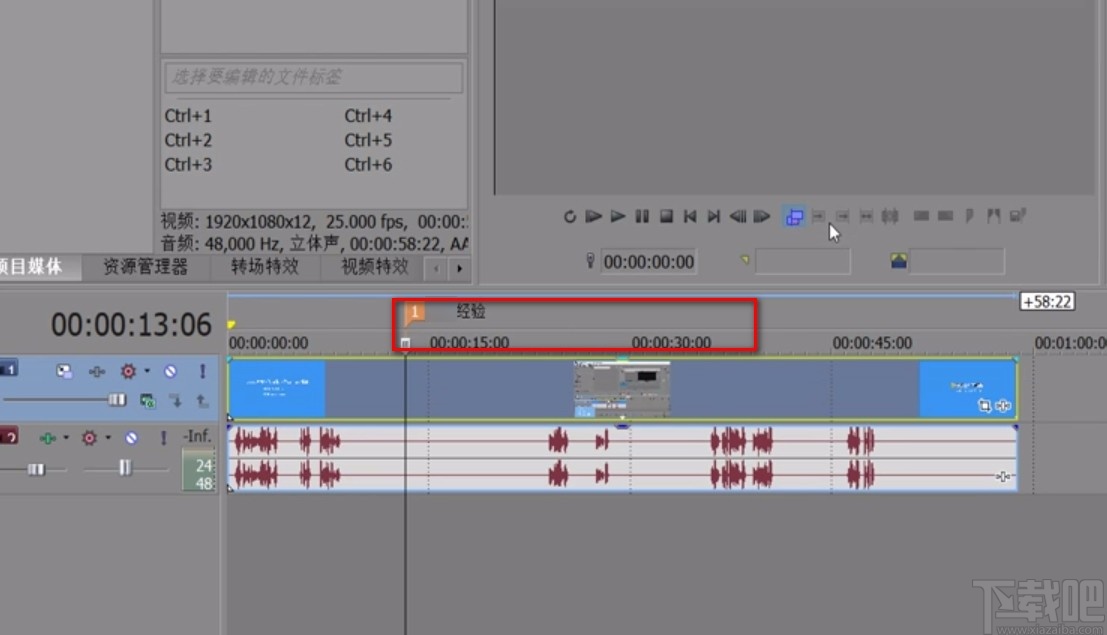Switch to the 视频特效 tab
1107x635 pixels.
pyautogui.click(x=375, y=267)
